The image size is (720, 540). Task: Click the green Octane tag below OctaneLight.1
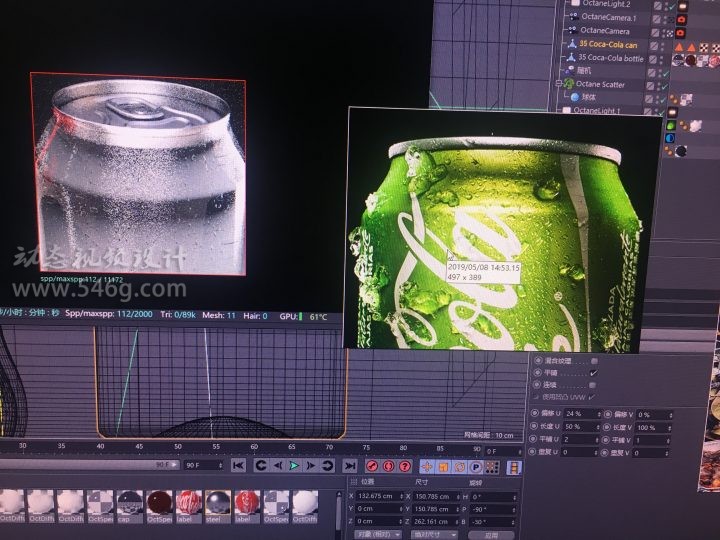click(671, 125)
